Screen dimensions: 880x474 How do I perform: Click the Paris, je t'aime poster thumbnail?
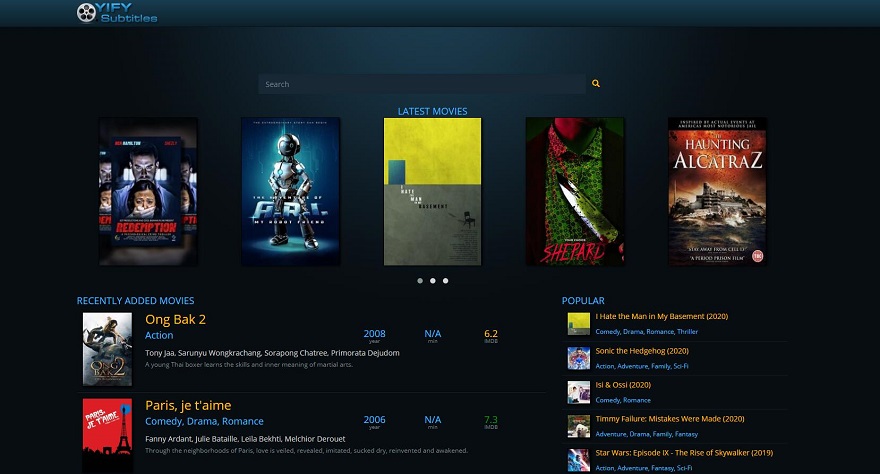[x=107, y=435]
